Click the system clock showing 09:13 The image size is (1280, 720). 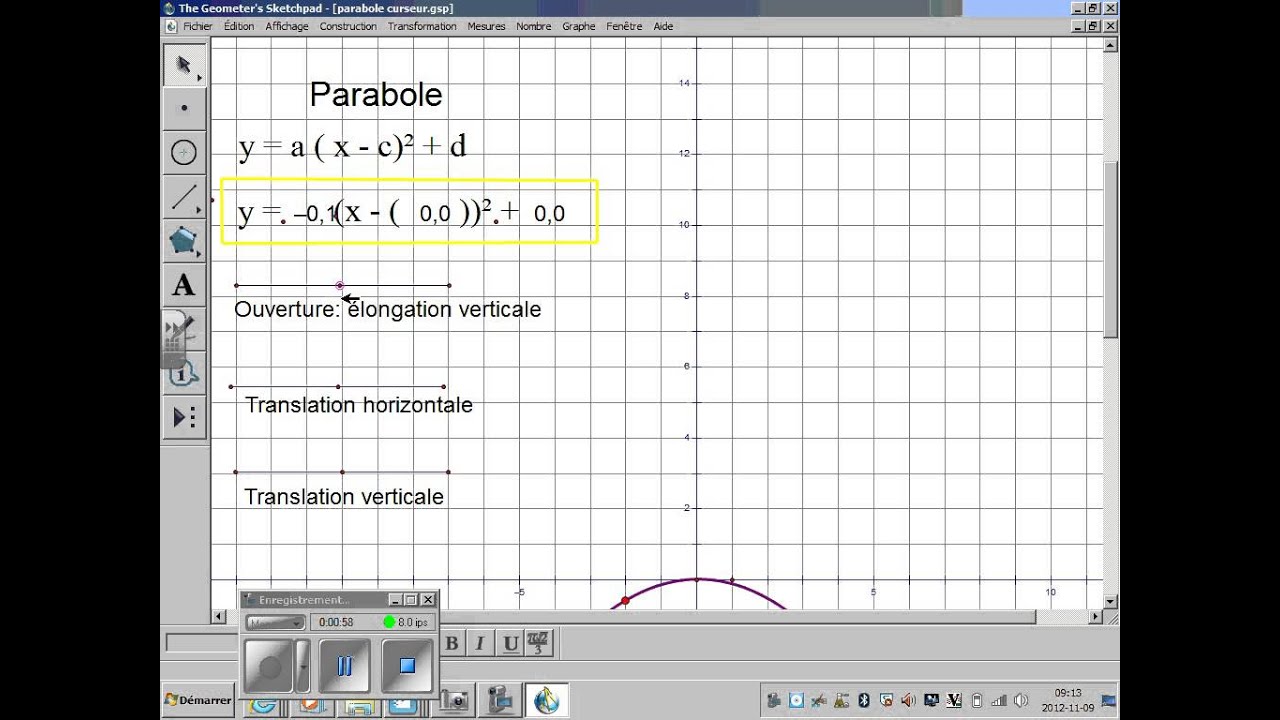tap(1068, 693)
